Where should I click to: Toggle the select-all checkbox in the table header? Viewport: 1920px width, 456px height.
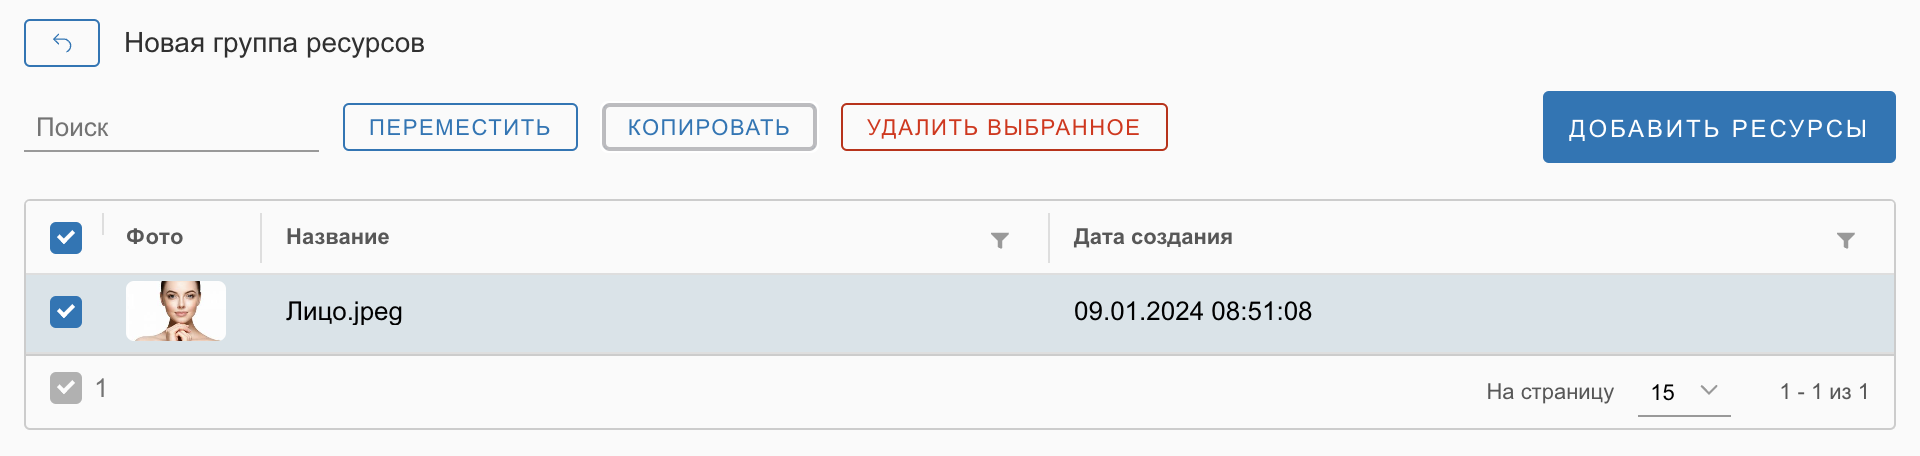pos(66,238)
